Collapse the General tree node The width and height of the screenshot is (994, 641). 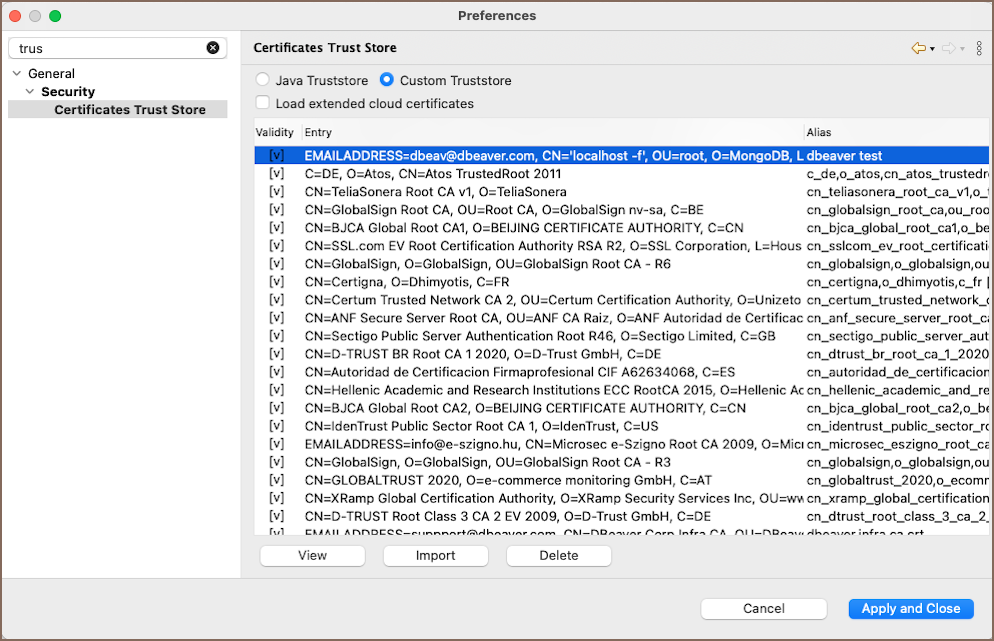pyautogui.click(x=17, y=74)
